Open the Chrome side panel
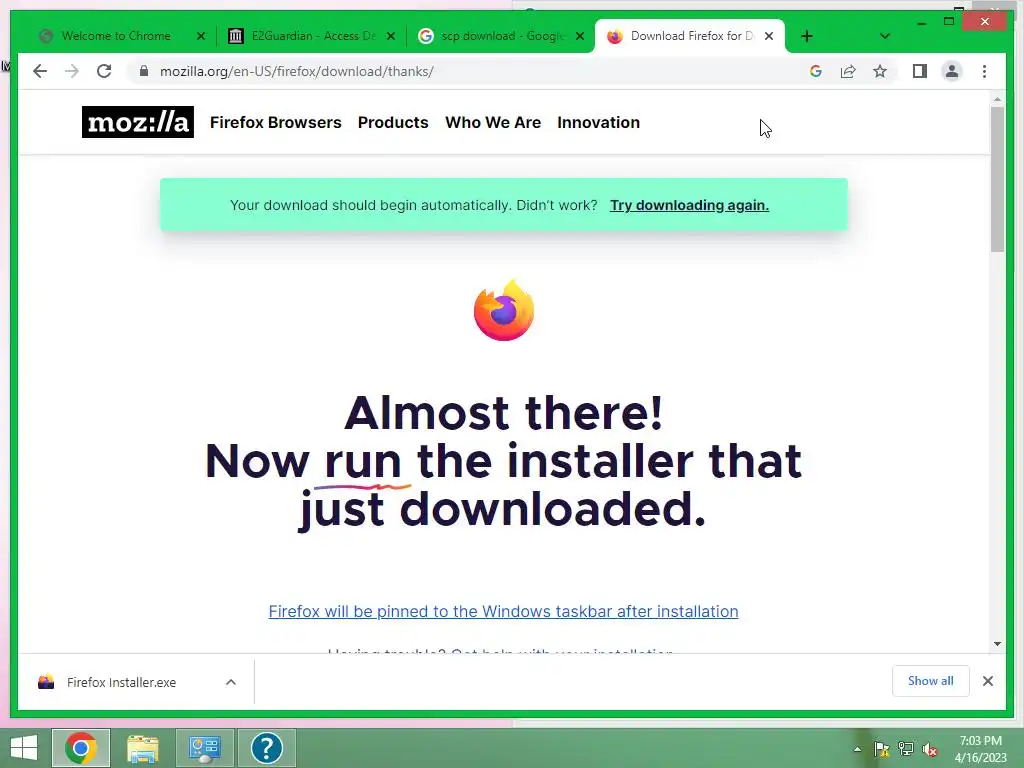The width and height of the screenshot is (1024, 768). (920, 71)
